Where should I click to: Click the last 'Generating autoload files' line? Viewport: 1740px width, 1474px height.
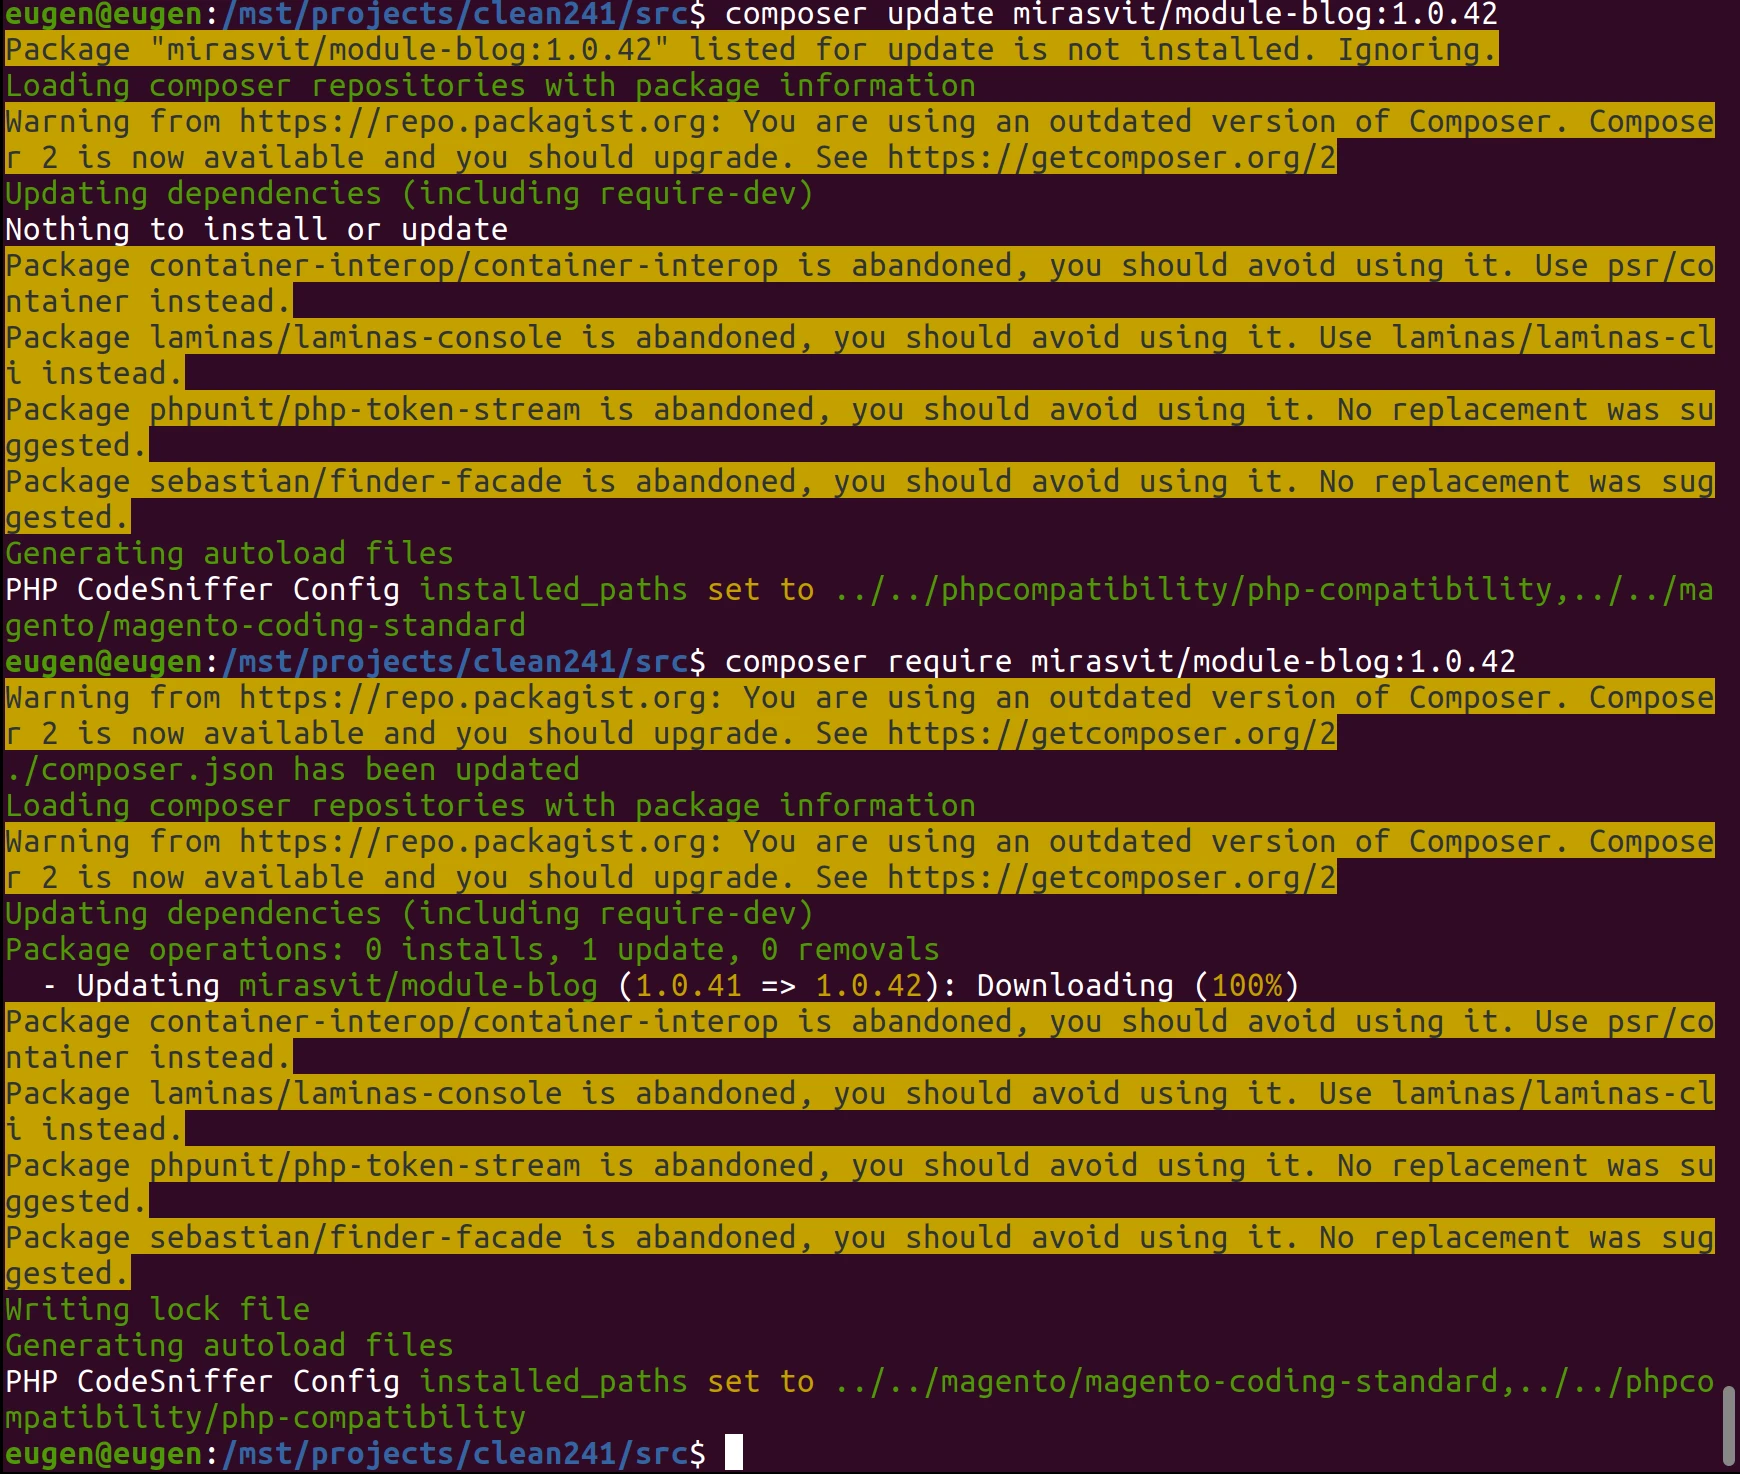(229, 1345)
